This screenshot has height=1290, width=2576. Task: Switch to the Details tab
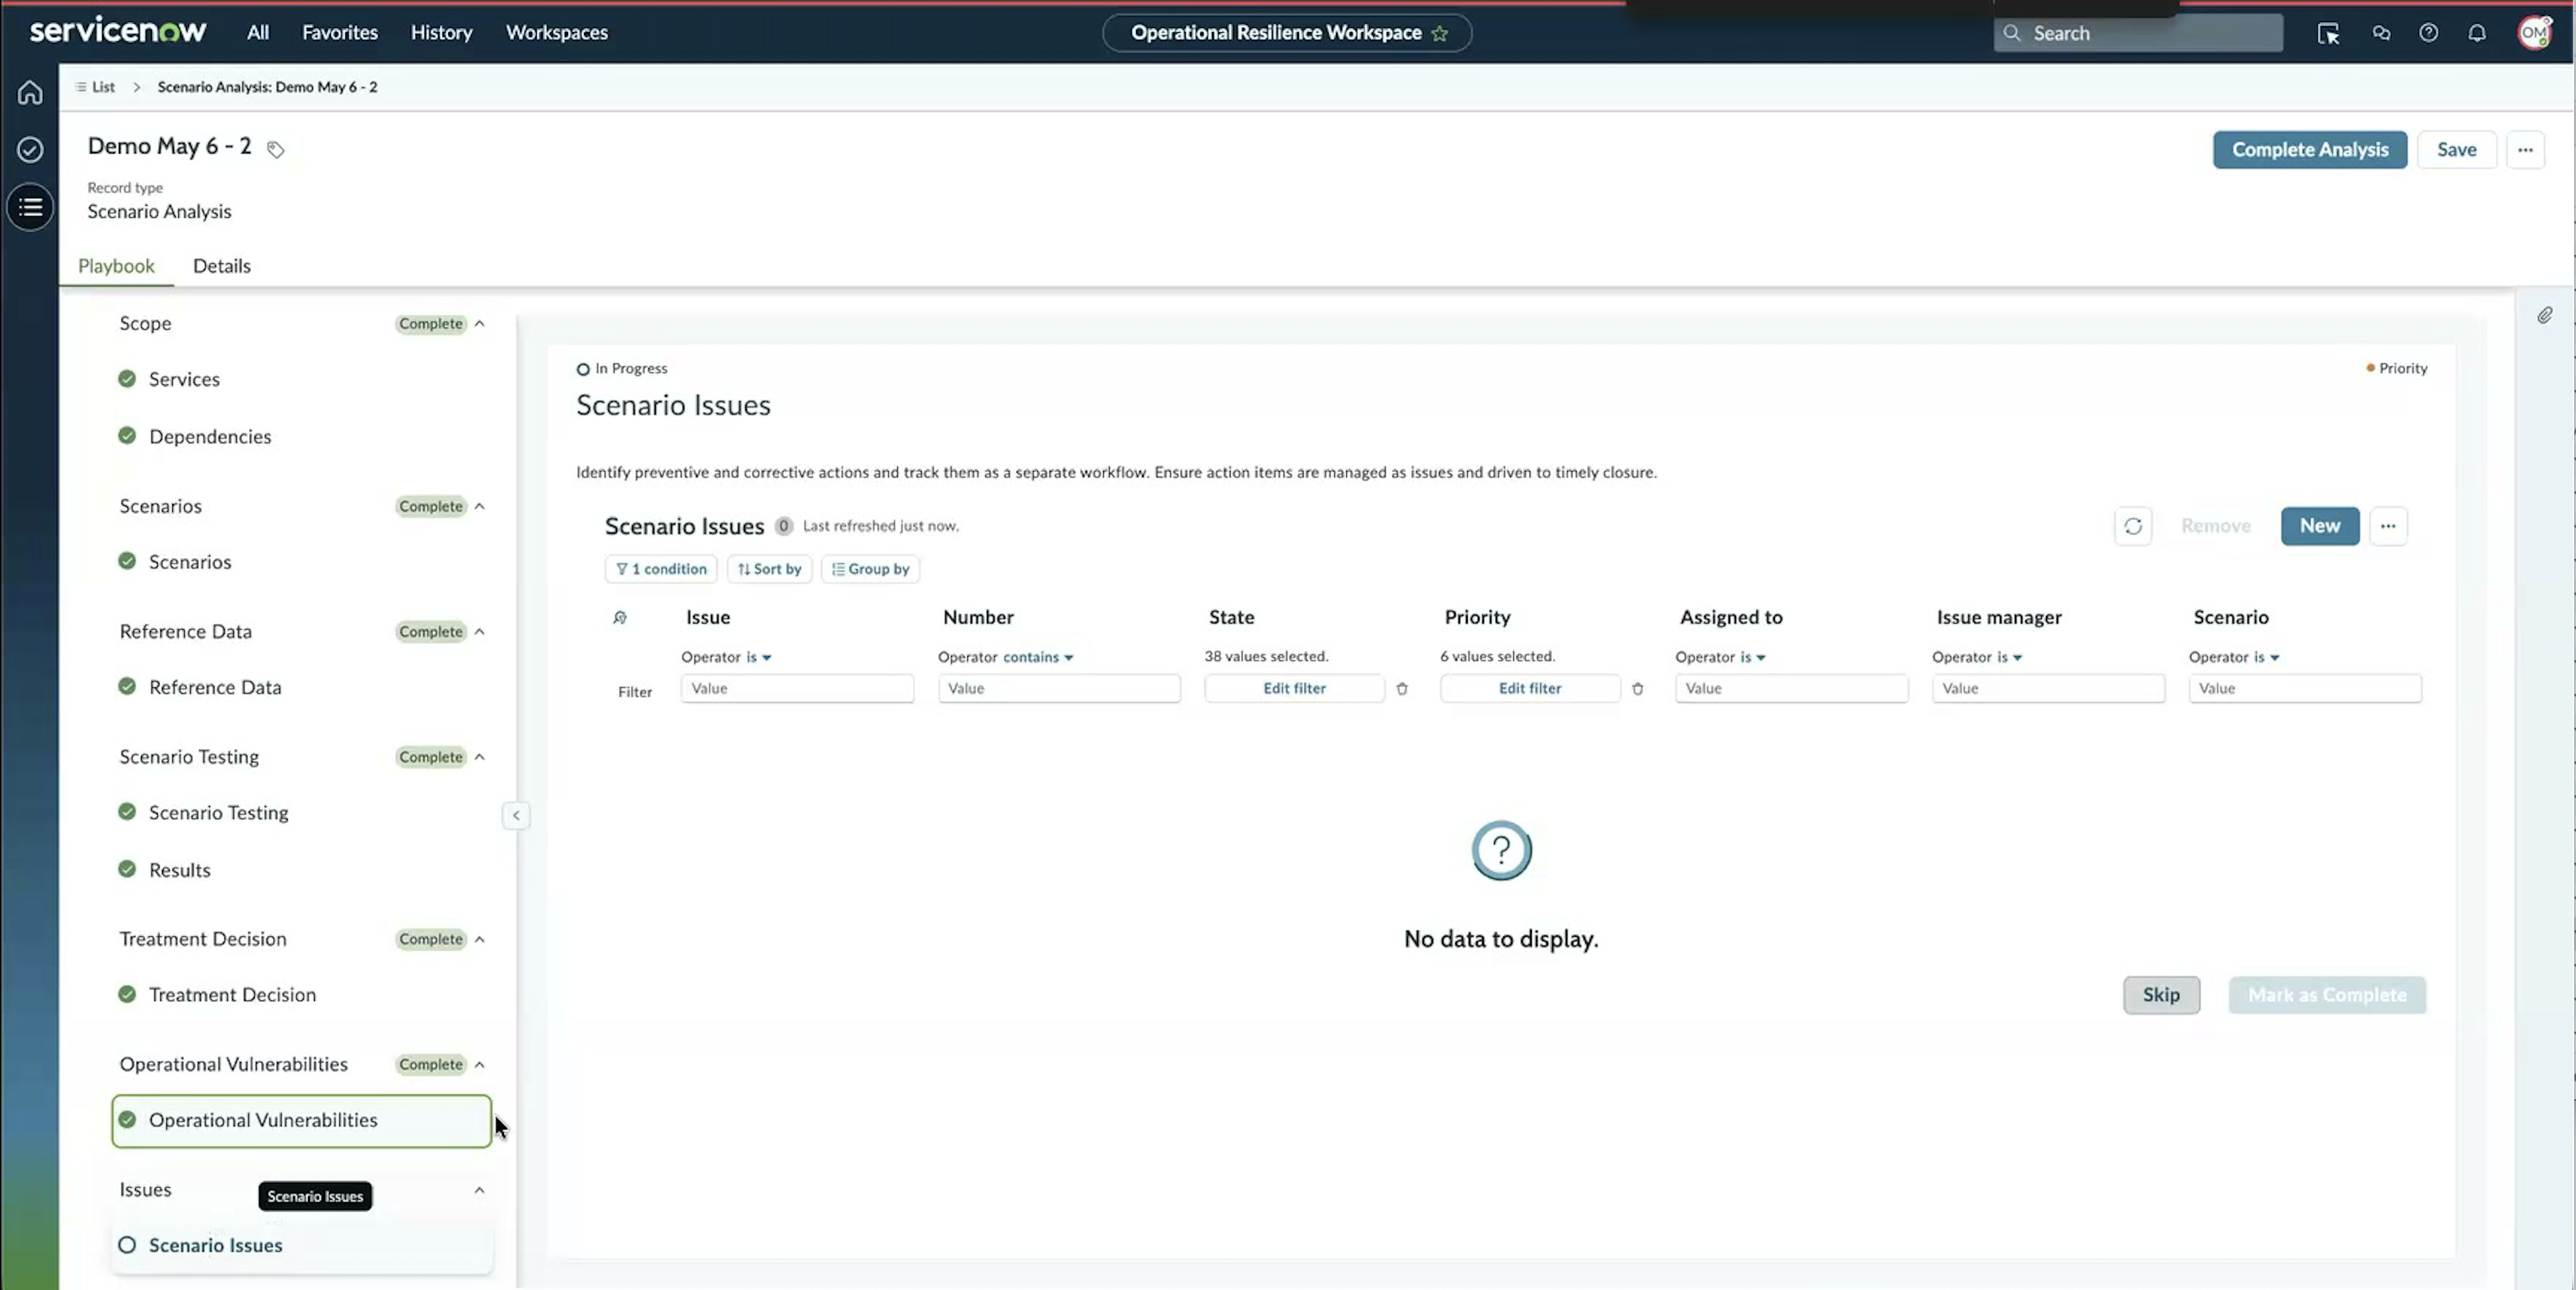(222, 266)
